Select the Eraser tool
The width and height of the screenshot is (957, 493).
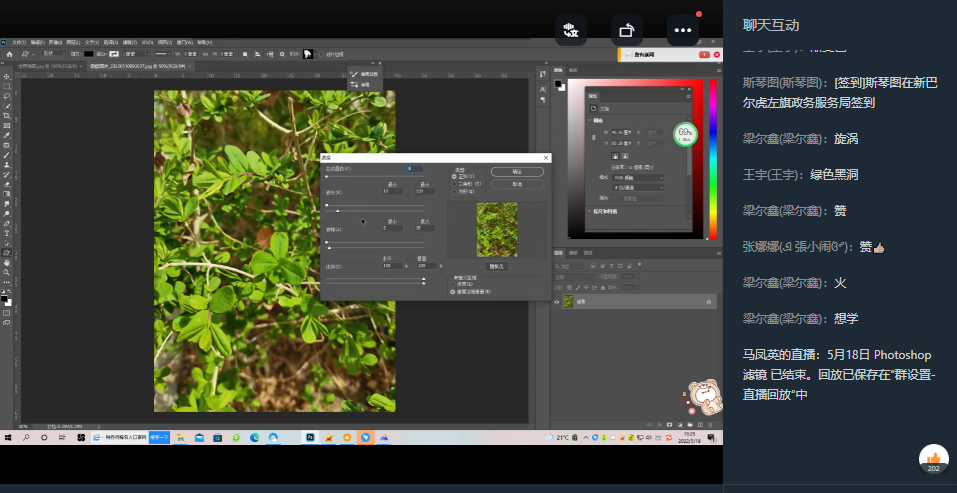pos(7,184)
